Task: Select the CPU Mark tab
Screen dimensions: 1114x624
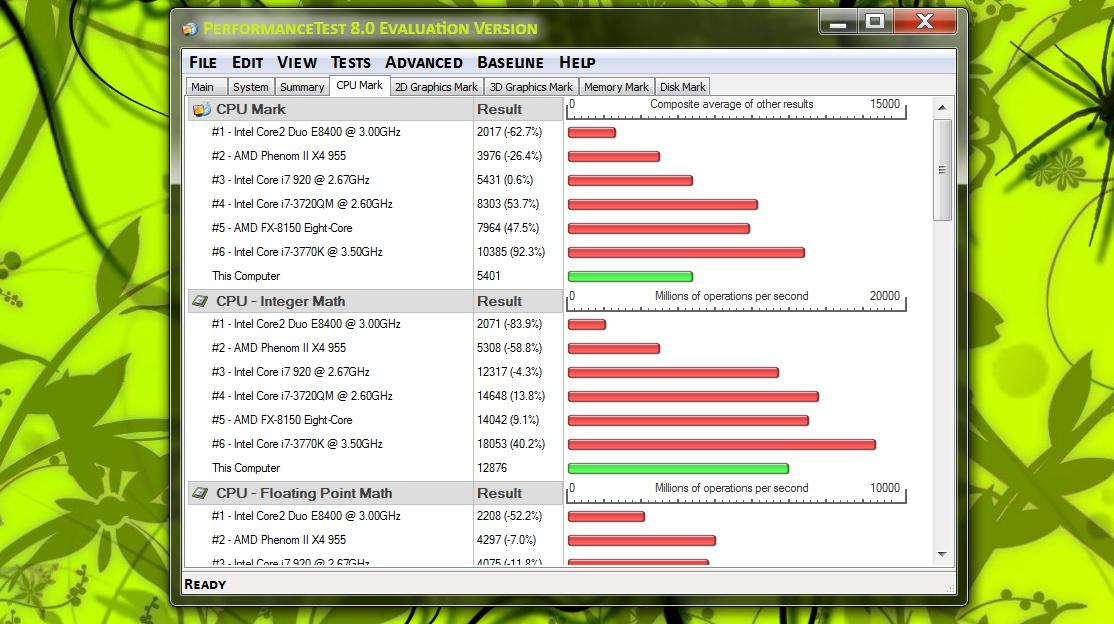Action: (359, 85)
